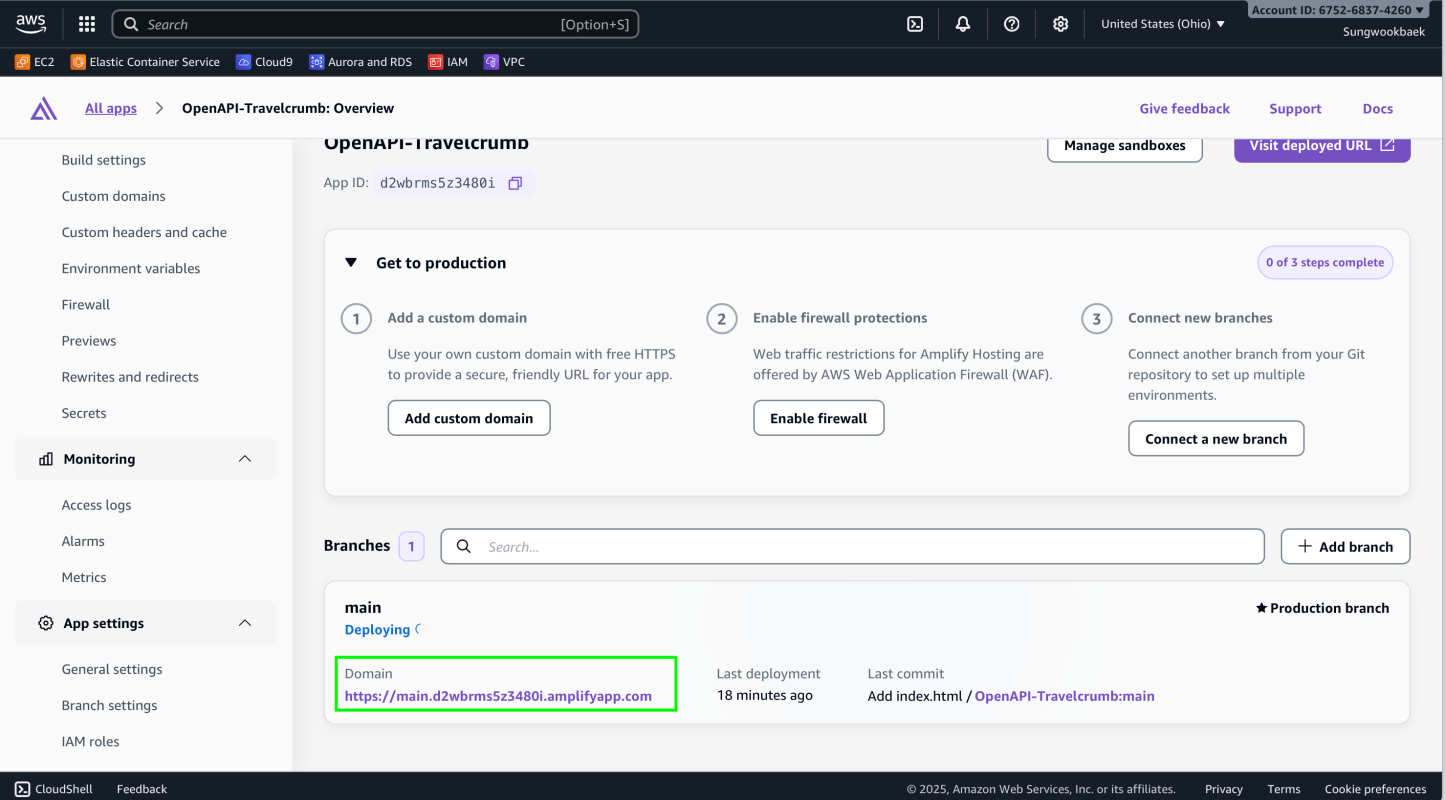
Task: Collapse the Get to production section
Action: tap(351, 263)
